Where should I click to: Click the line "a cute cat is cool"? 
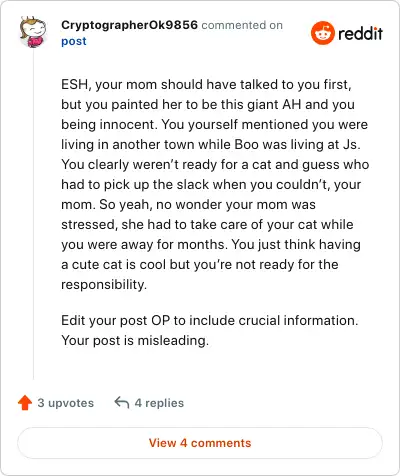tap(200, 264)
